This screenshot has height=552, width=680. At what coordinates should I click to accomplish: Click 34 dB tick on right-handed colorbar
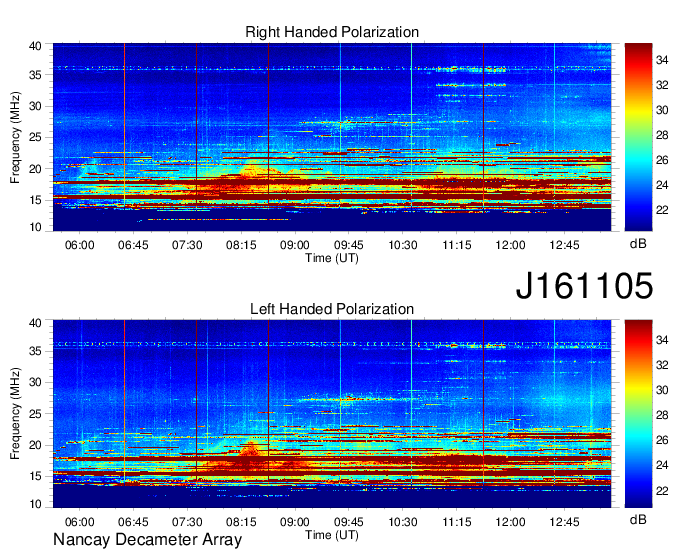tap(662, 60)
